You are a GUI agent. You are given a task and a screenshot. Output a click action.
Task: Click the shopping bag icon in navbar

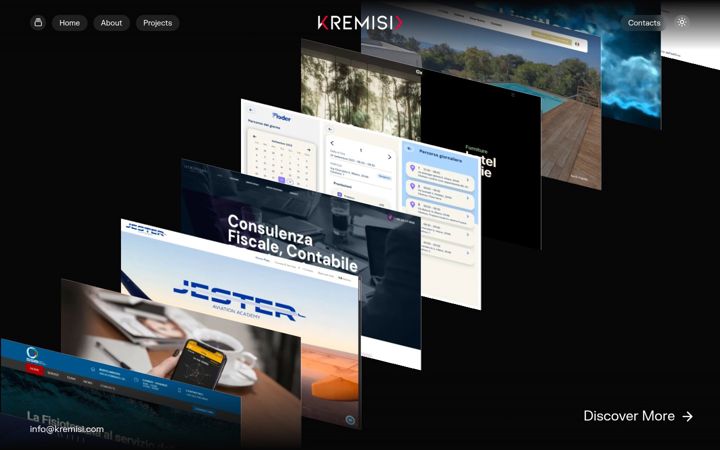point(38,22)
